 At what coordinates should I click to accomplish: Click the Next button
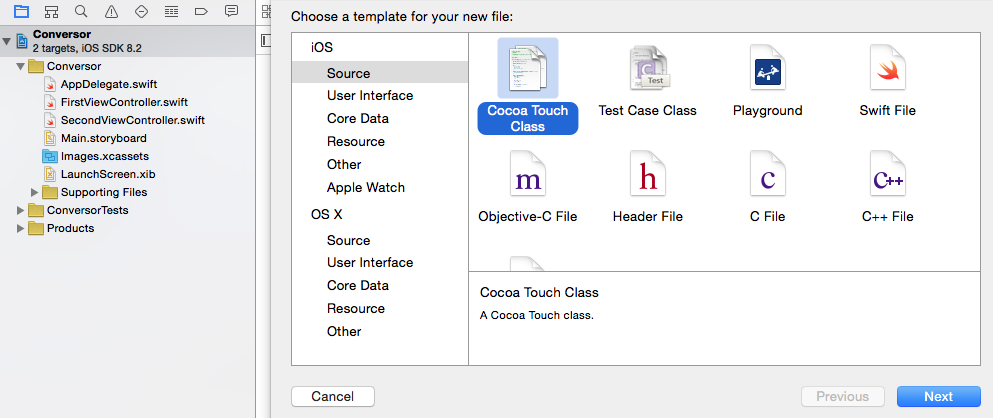pyautogui.click(x=939, y=396)
